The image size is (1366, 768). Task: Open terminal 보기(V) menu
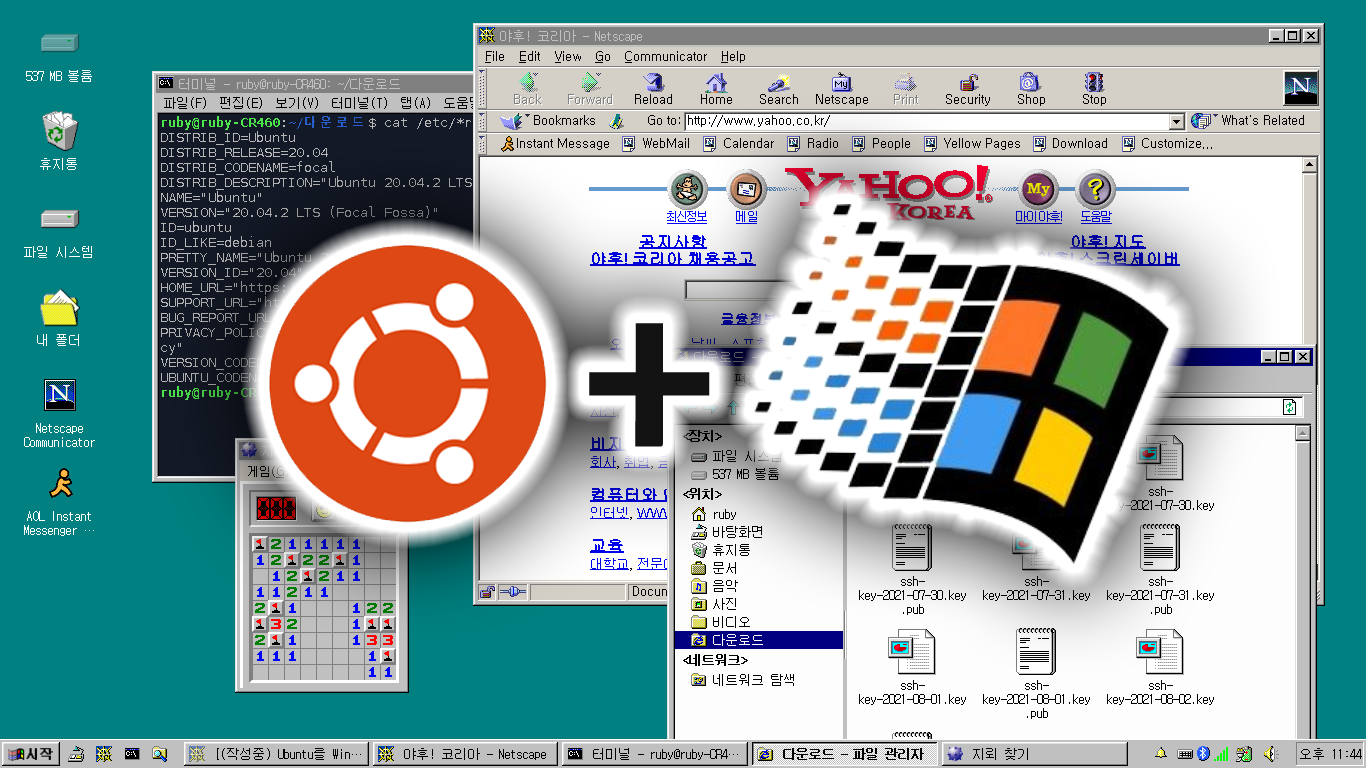[x=297, y=103]
